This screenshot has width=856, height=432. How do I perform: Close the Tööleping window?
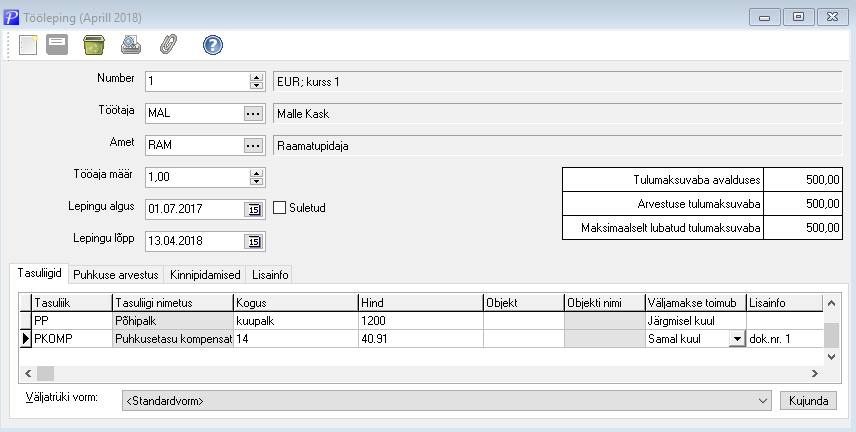click(832, 17)
